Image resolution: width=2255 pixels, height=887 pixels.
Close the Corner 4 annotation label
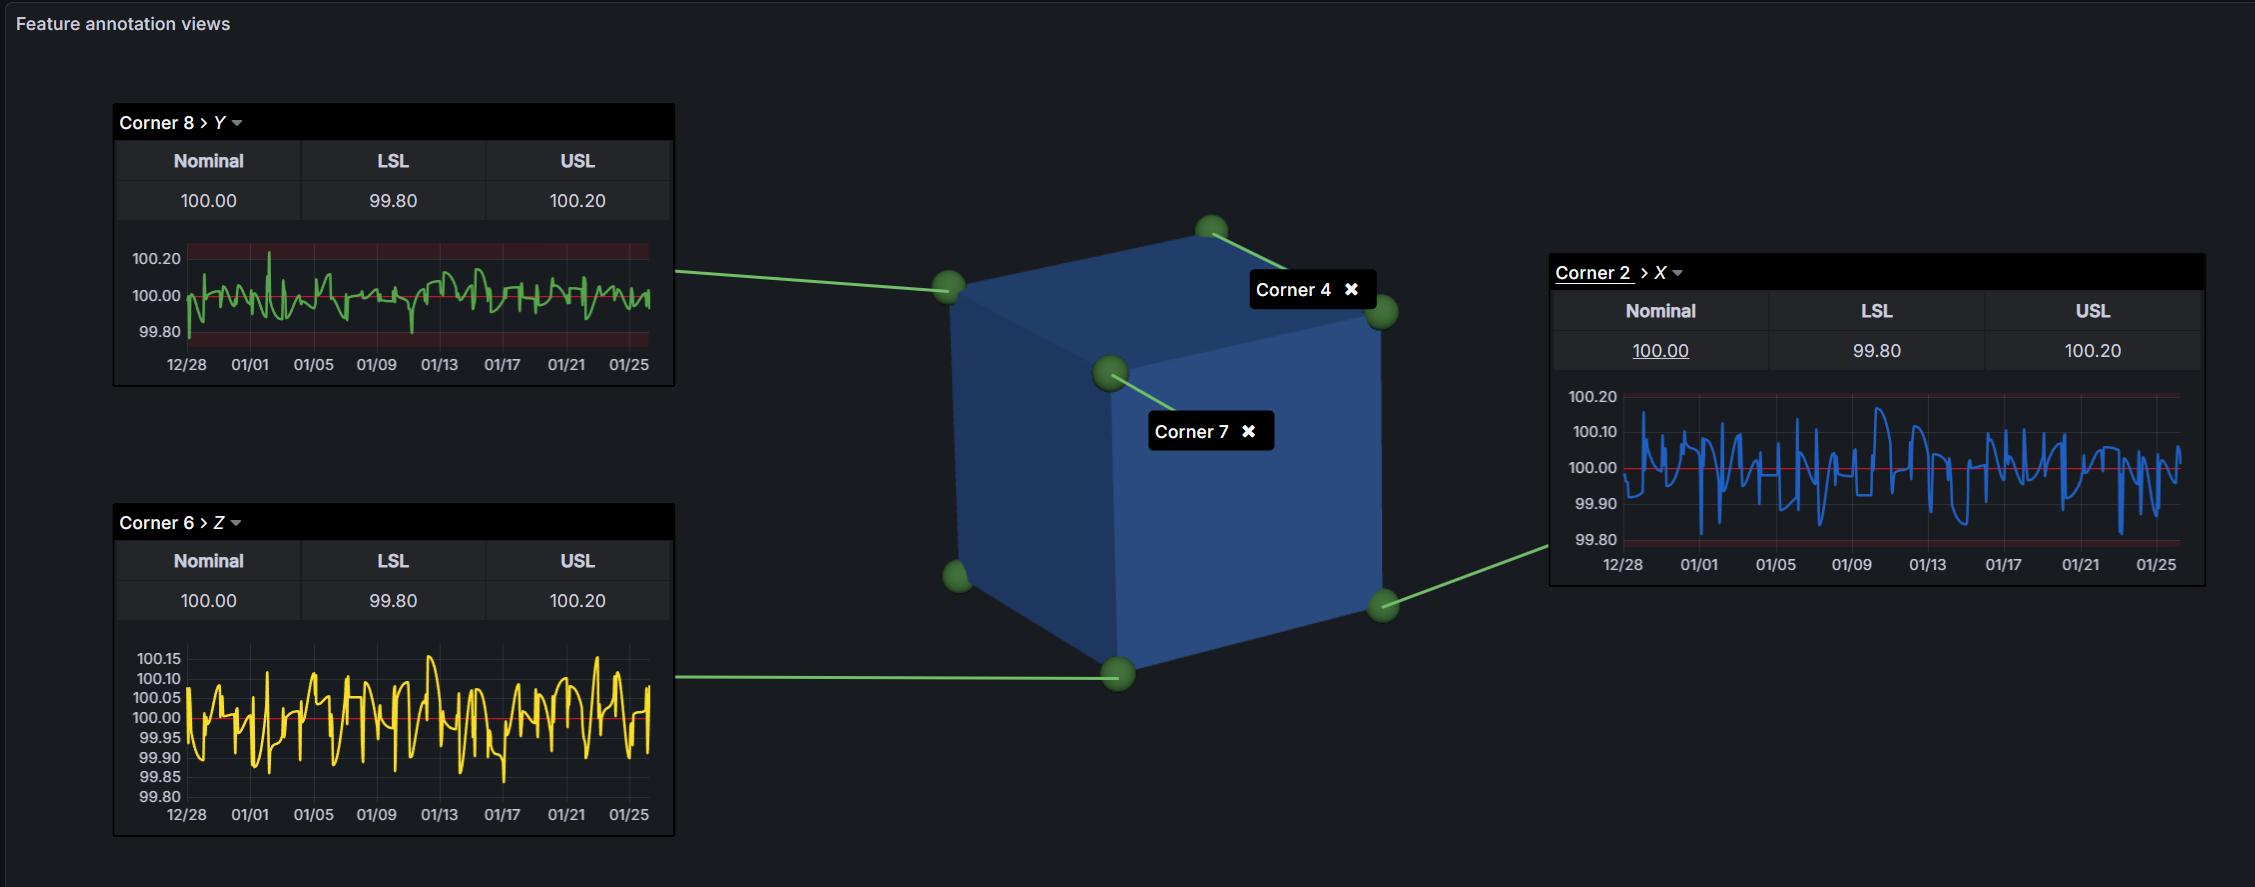coord(1351,289)
